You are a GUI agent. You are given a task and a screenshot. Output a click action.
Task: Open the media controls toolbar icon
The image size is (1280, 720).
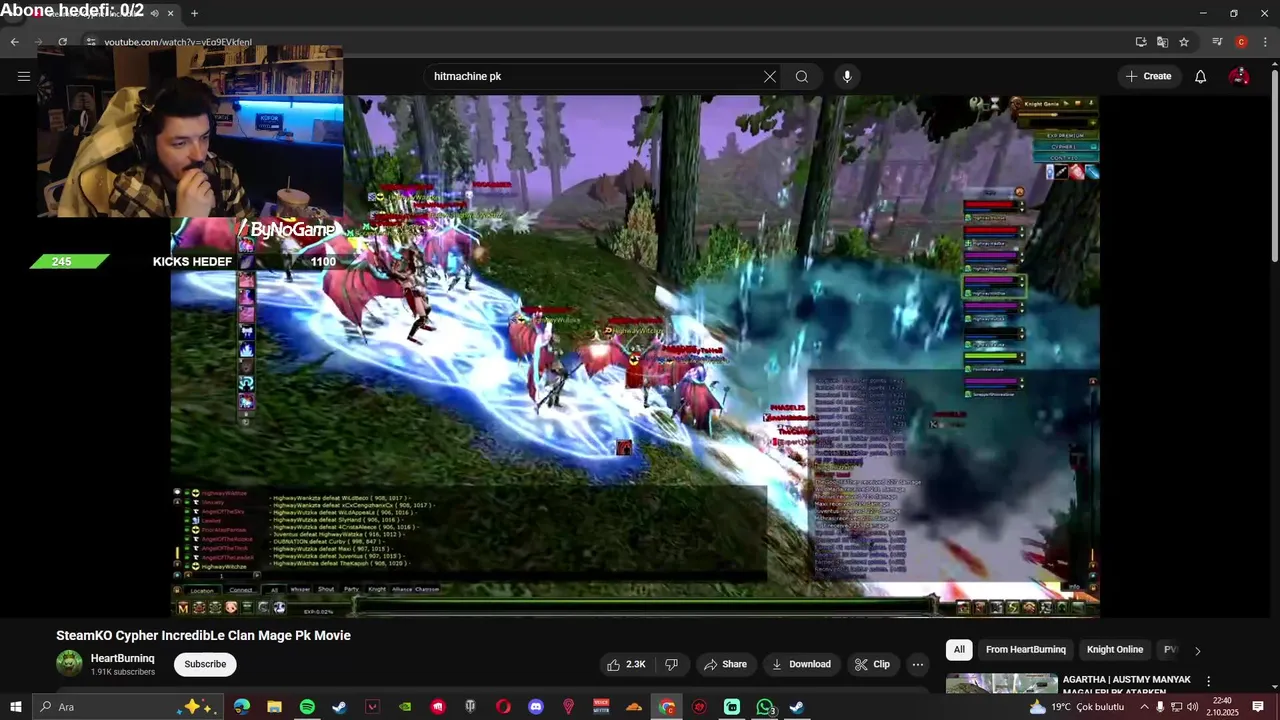[1217, 42]
